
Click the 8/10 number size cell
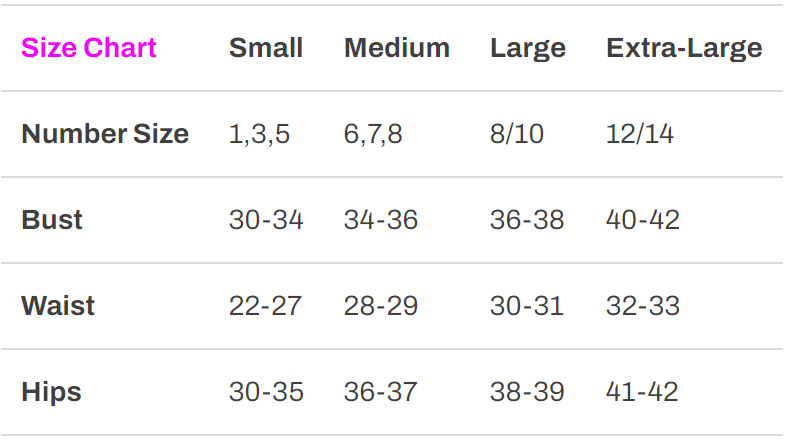(x=517, y=134)
